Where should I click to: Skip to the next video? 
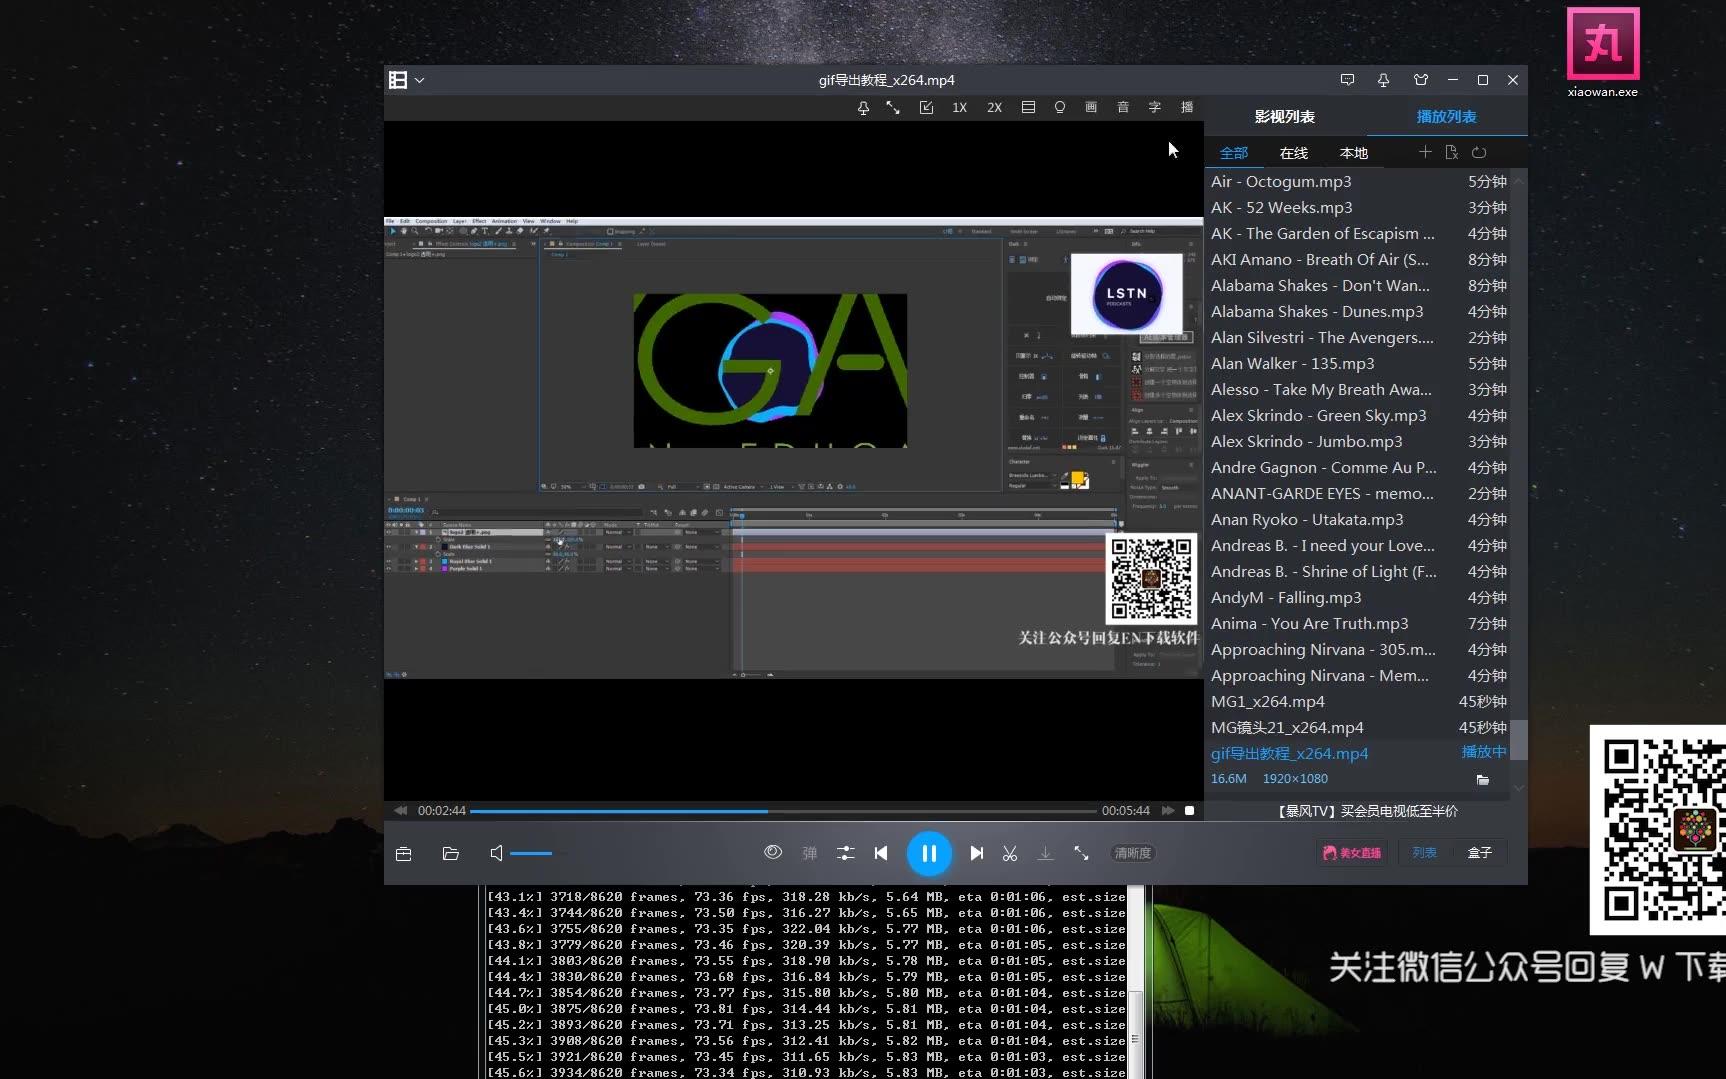click(977, 853)
